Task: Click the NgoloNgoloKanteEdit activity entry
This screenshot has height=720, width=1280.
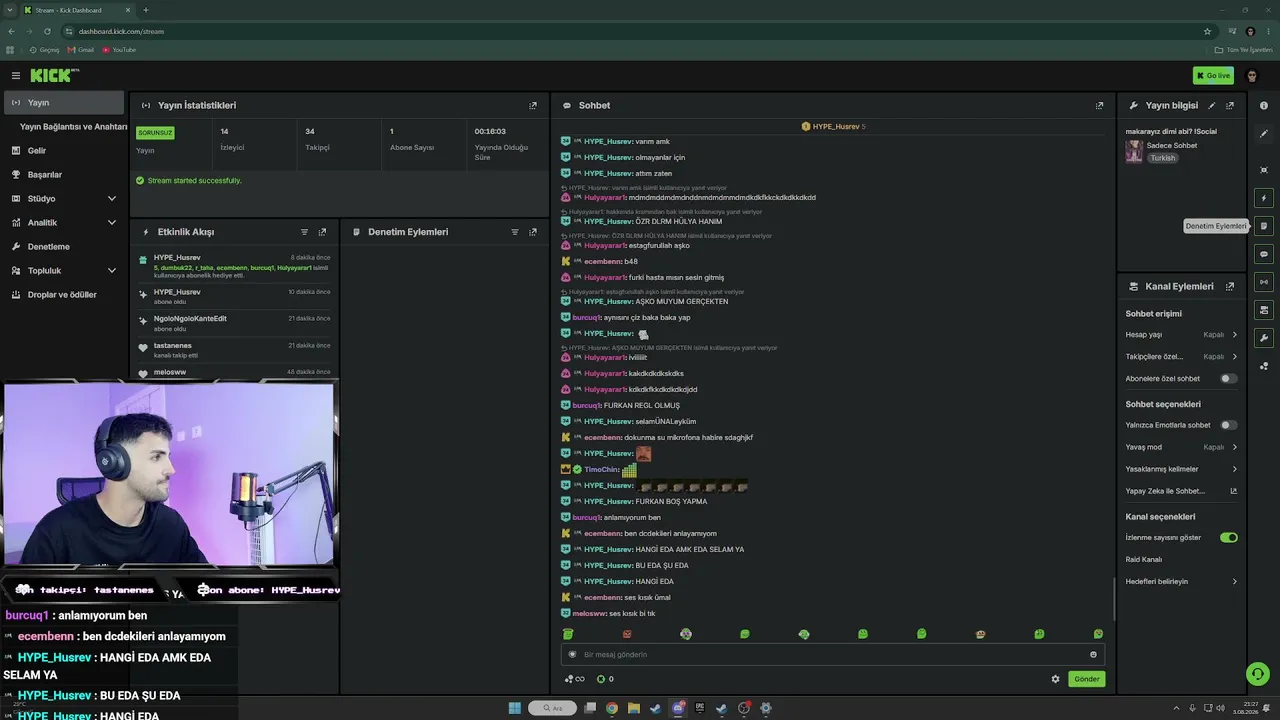Action: (235, 323)
